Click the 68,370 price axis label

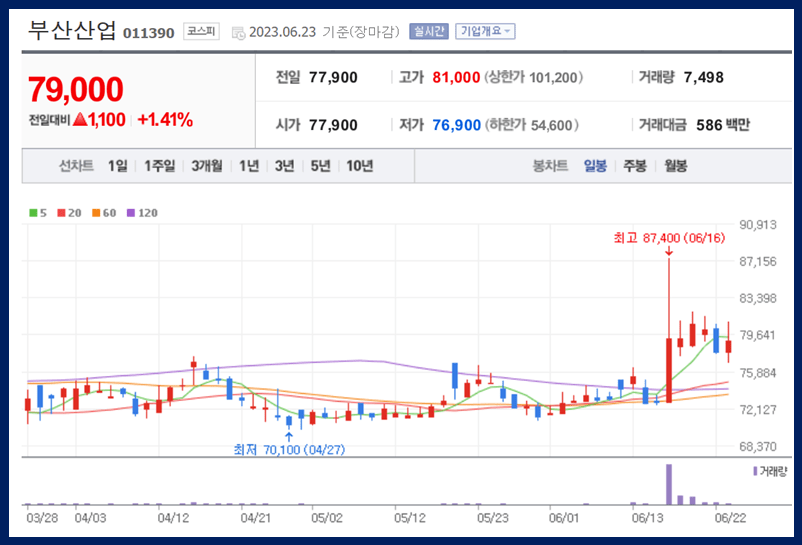pos(758,446)
